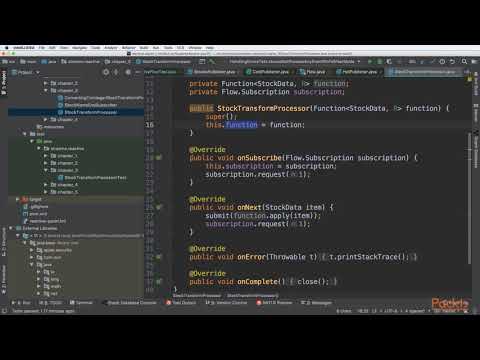This screenshot has width=480, height=360.
Task: Open the 4: Run tool window
Action: (x=21, y=303)
